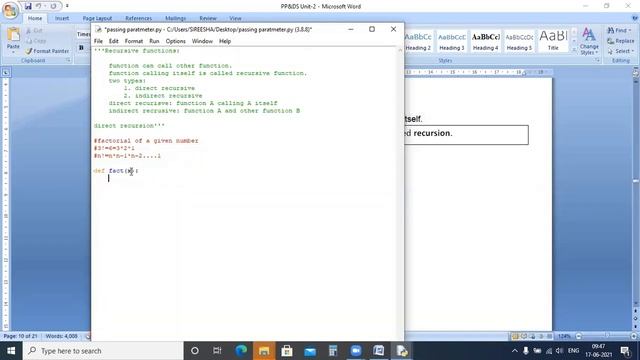Open File Explorer from taskbar
640x360 pixels.
[264, 351]
